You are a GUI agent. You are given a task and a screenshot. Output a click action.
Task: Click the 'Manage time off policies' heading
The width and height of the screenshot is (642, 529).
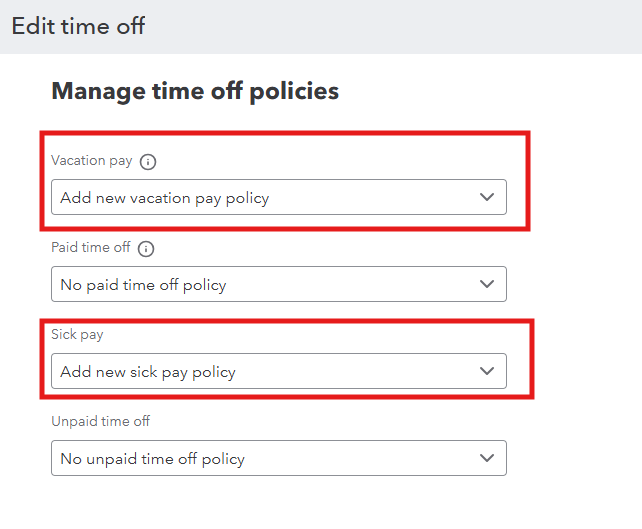[x=195, y=91]
